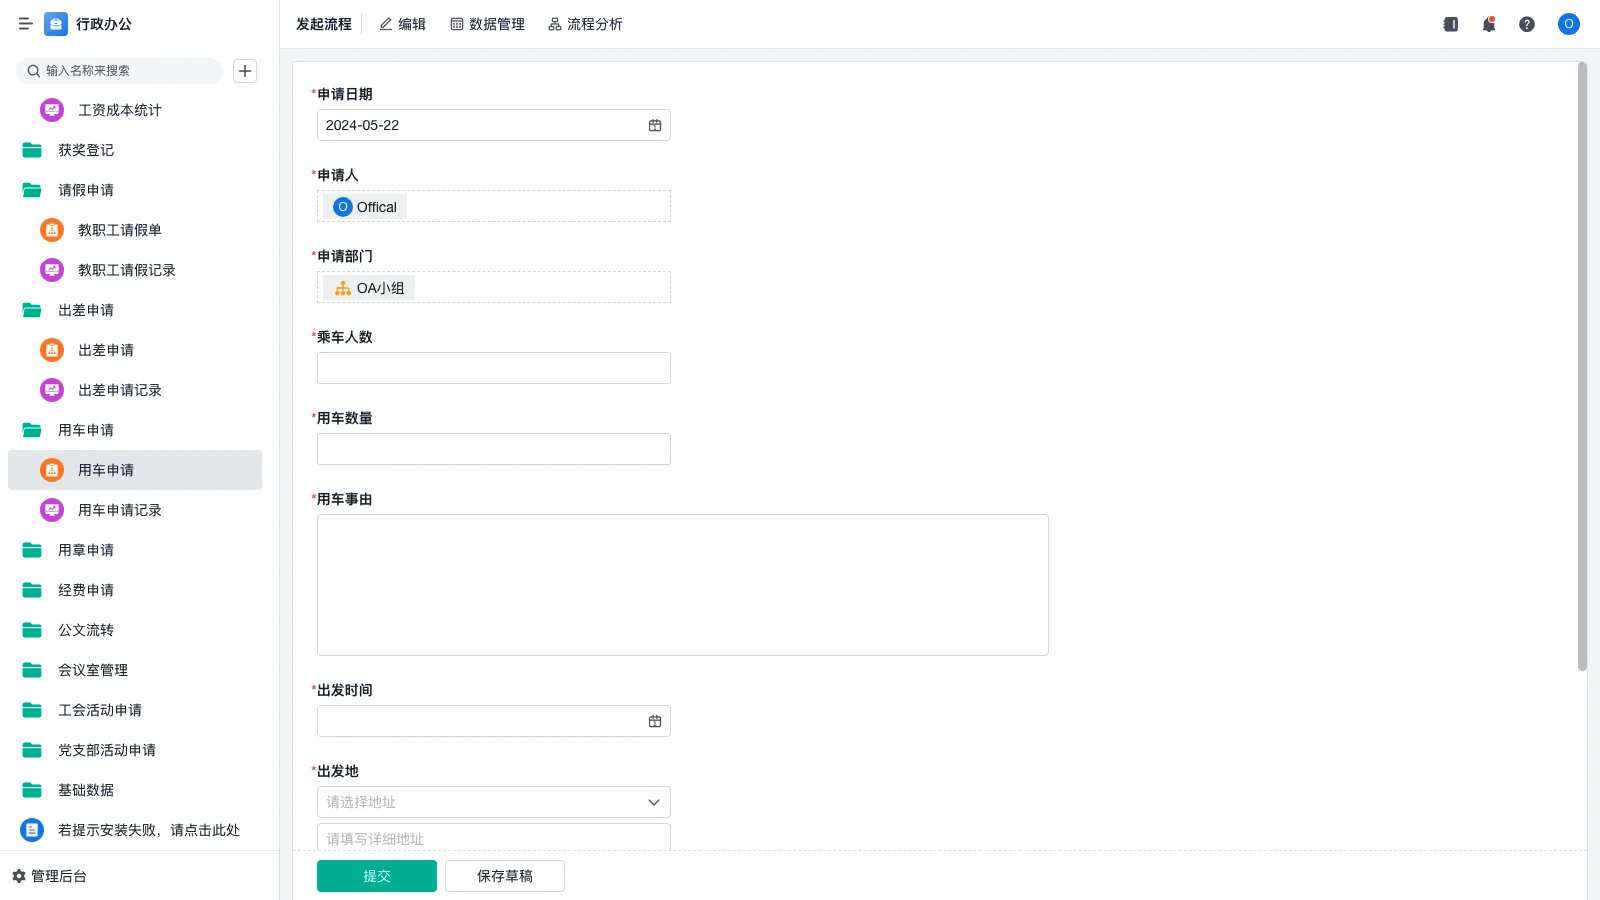Open the 工会活动申请 folder
Image resolution: width=1600 pixels, height=900 pixels.
click(135, 710)
